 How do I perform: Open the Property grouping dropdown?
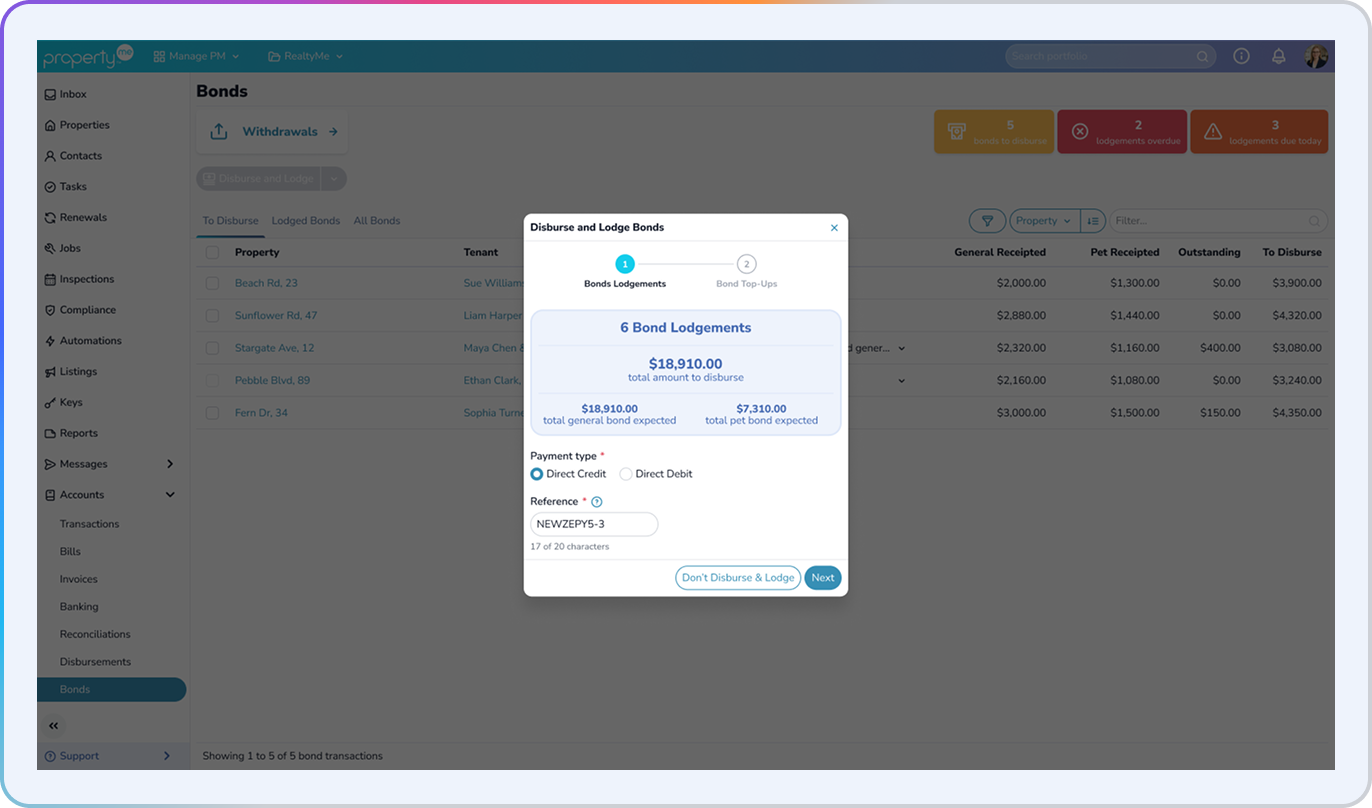tap(1045, 221)
